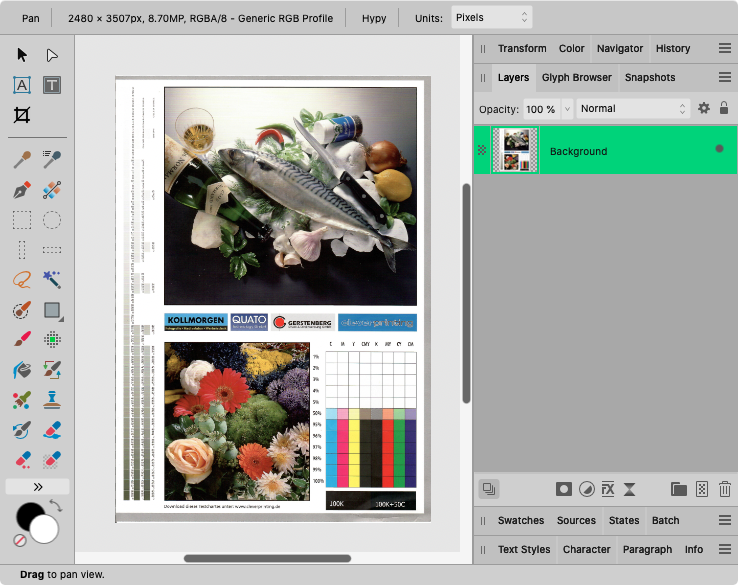
Task: Choose the Frame Text tool
Action: point(52,85)
